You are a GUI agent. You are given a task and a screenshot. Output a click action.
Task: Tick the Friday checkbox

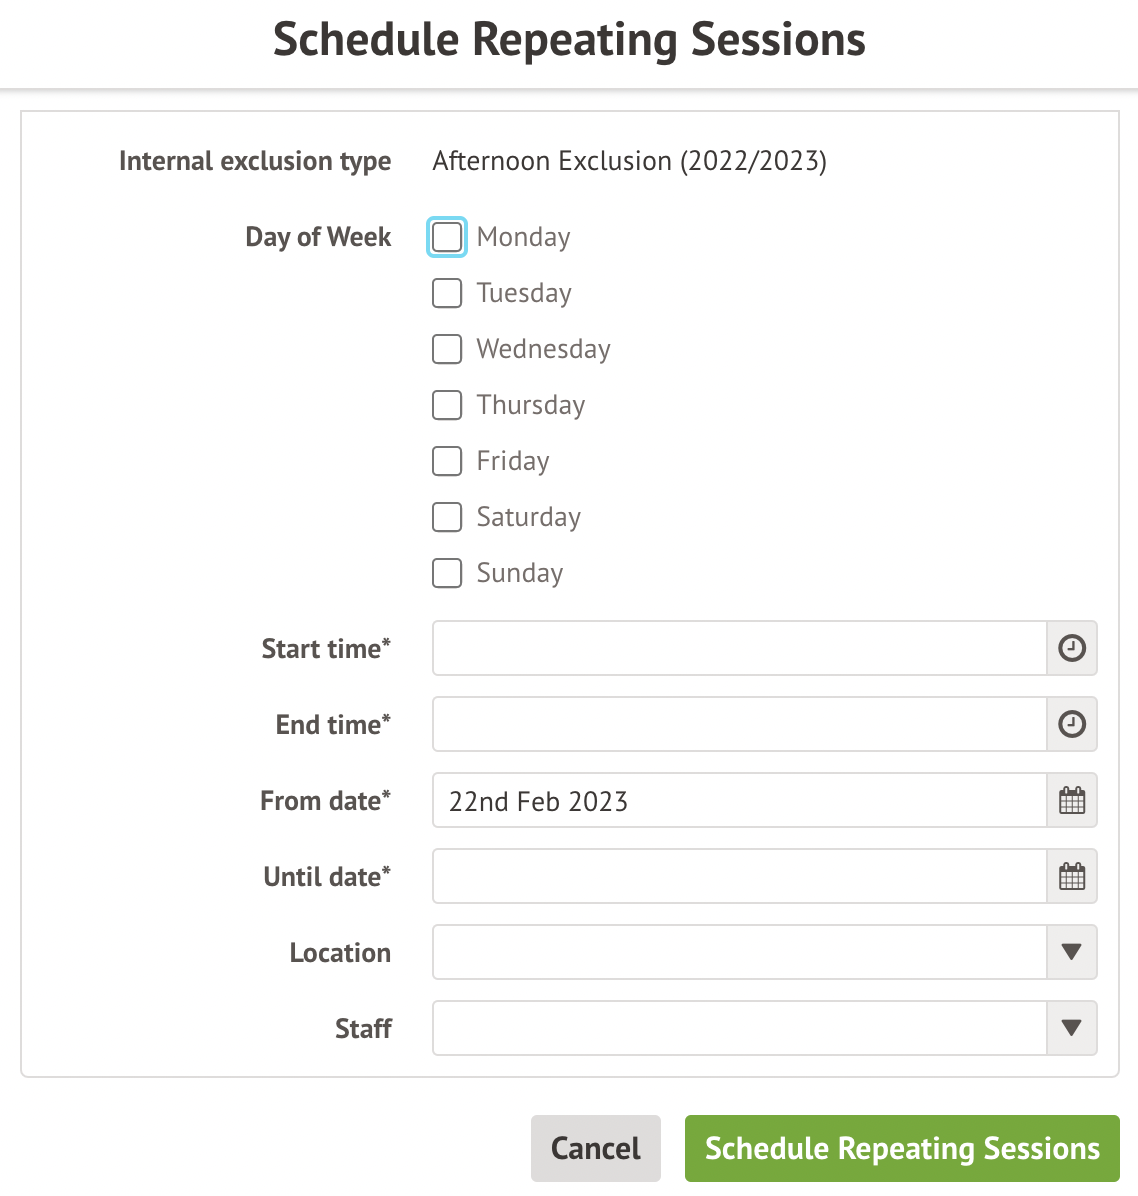click(447, 461)
